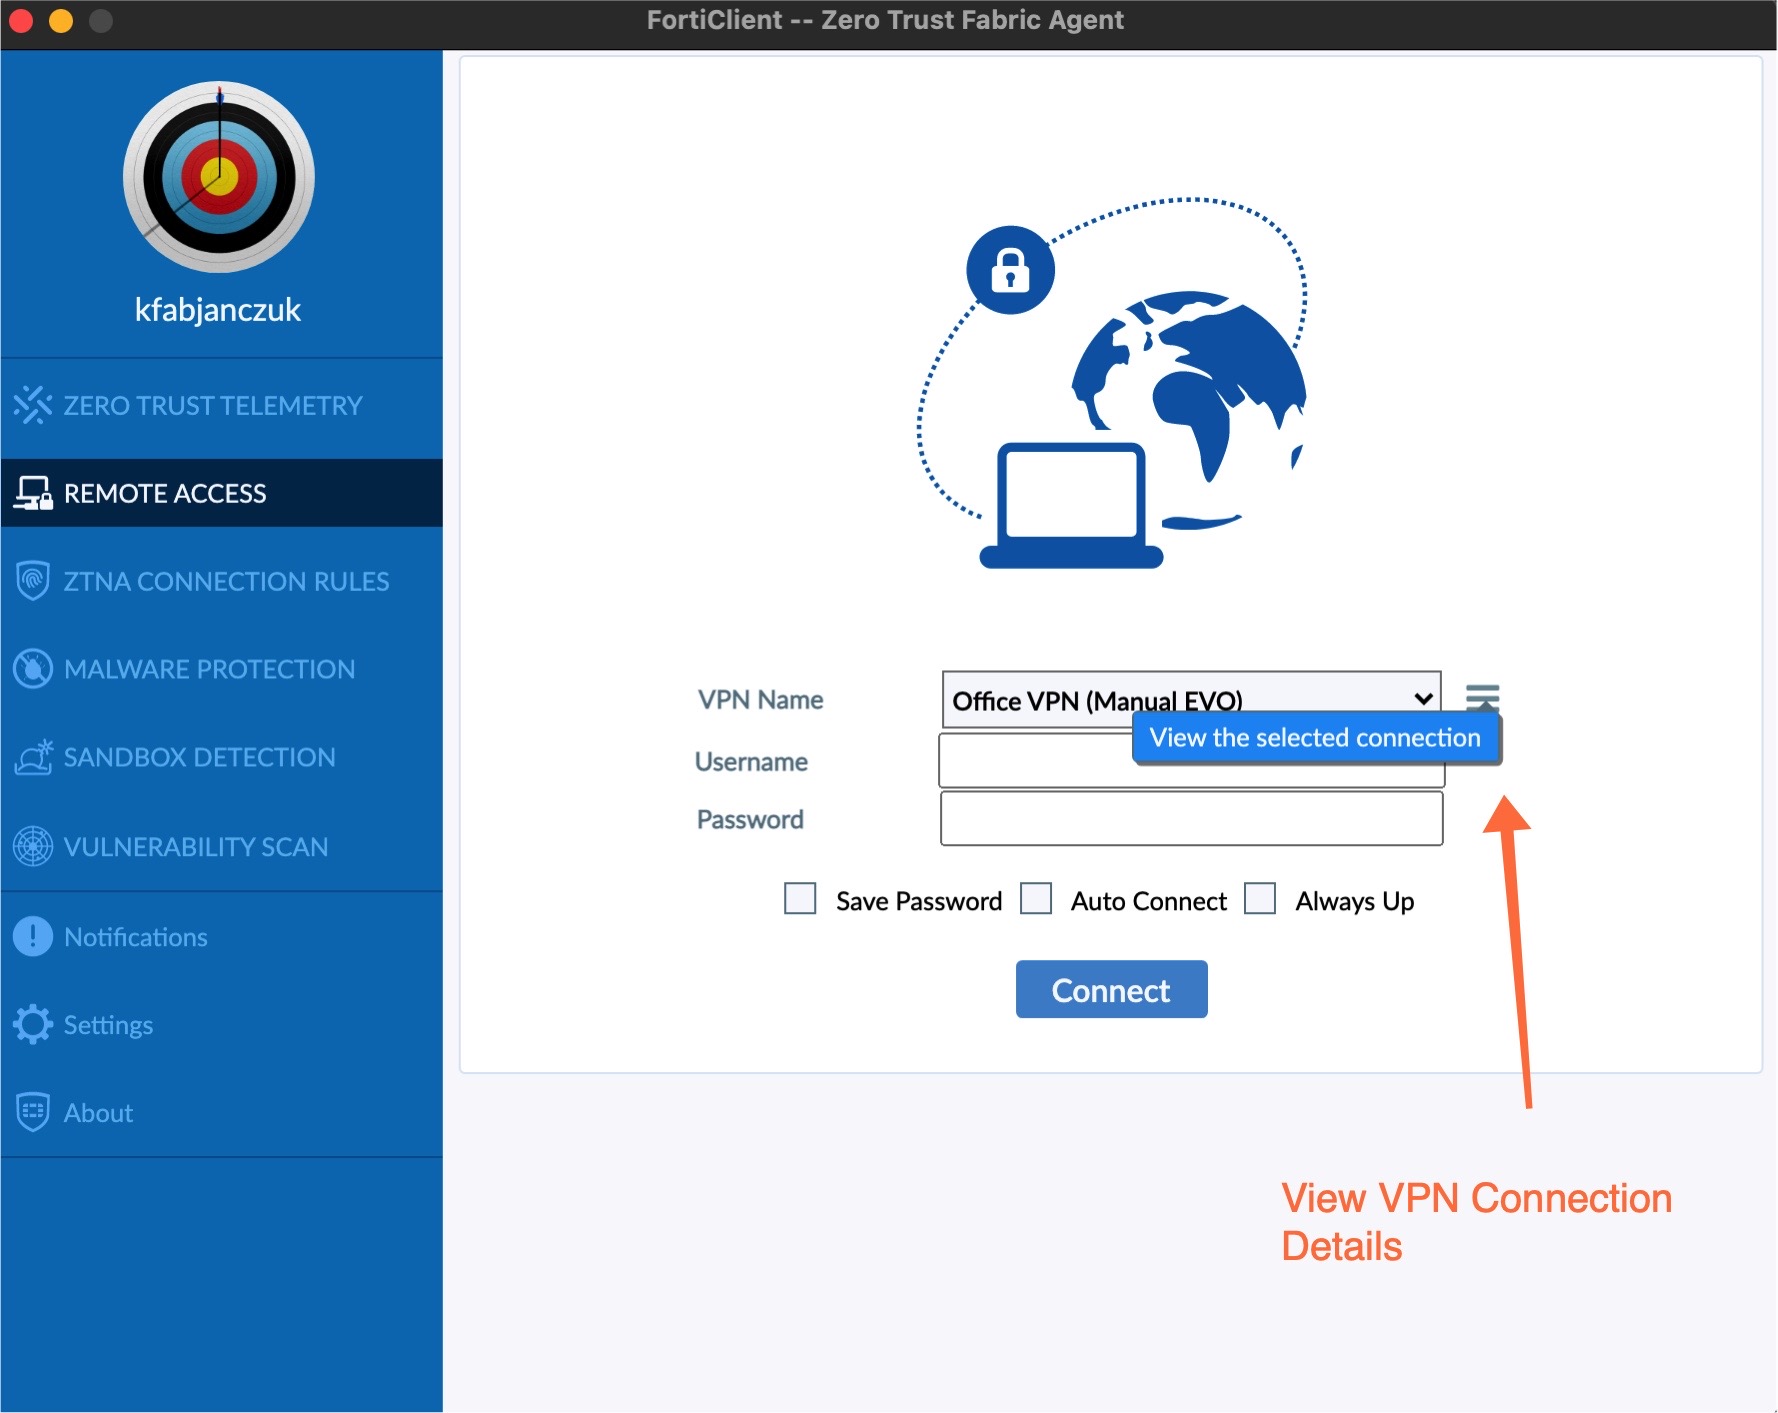Enable the Save Password checkbox
The height and width of the screenshot is (1413, 1778).
coord(800,898)
